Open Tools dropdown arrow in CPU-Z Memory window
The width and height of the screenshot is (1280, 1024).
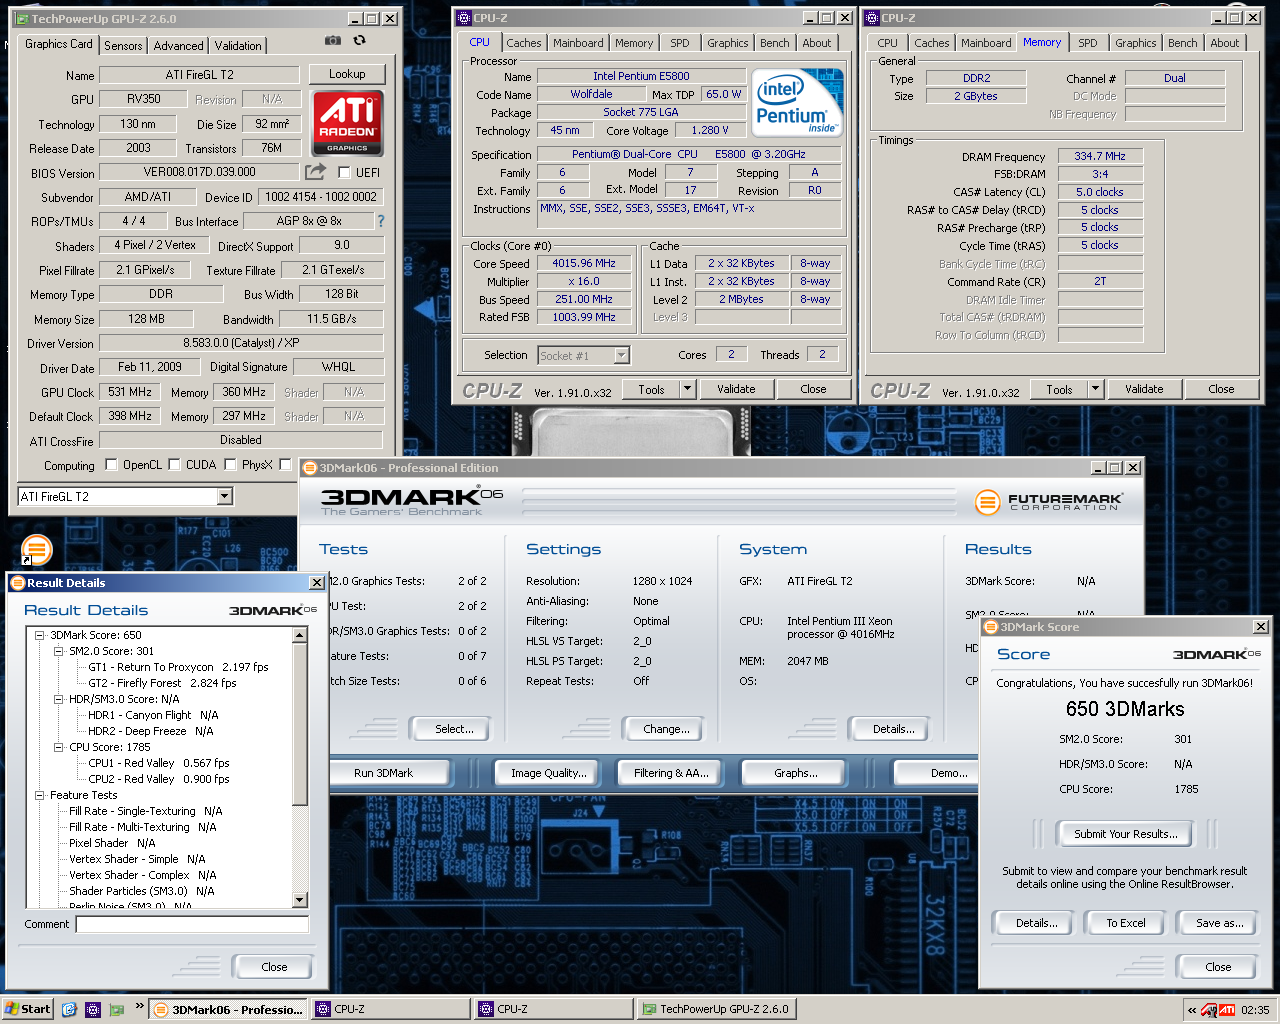point(1095,389)
